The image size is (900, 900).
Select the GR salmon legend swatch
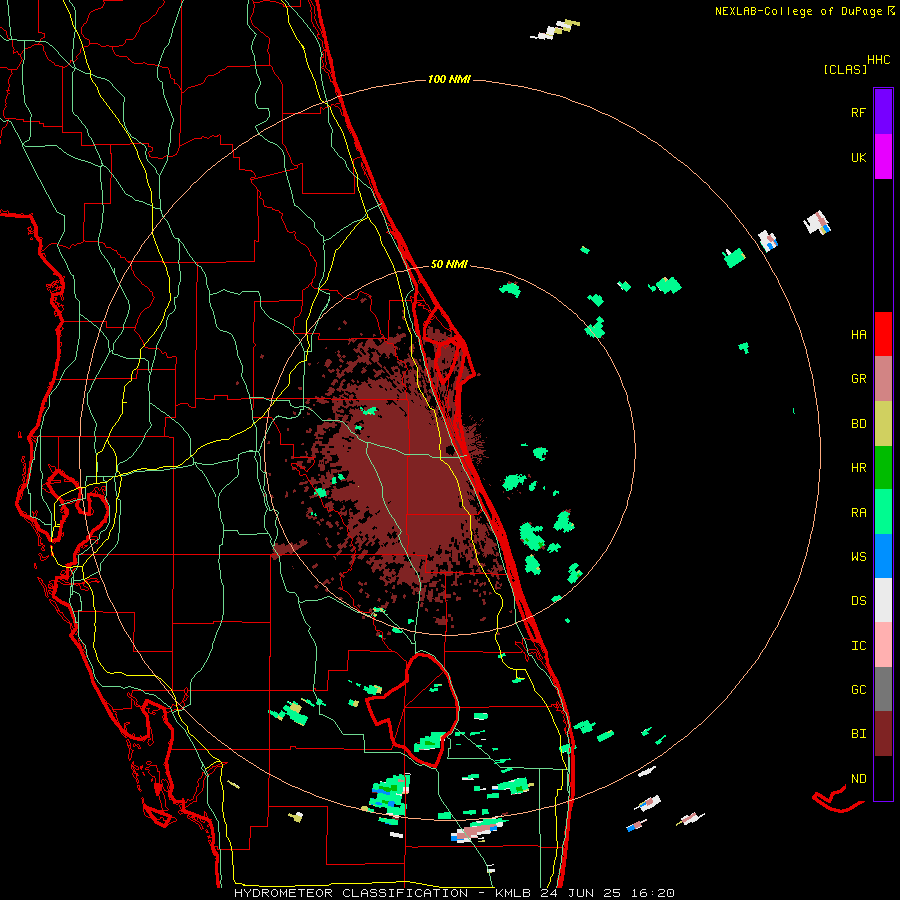click(x=883, y=379)
